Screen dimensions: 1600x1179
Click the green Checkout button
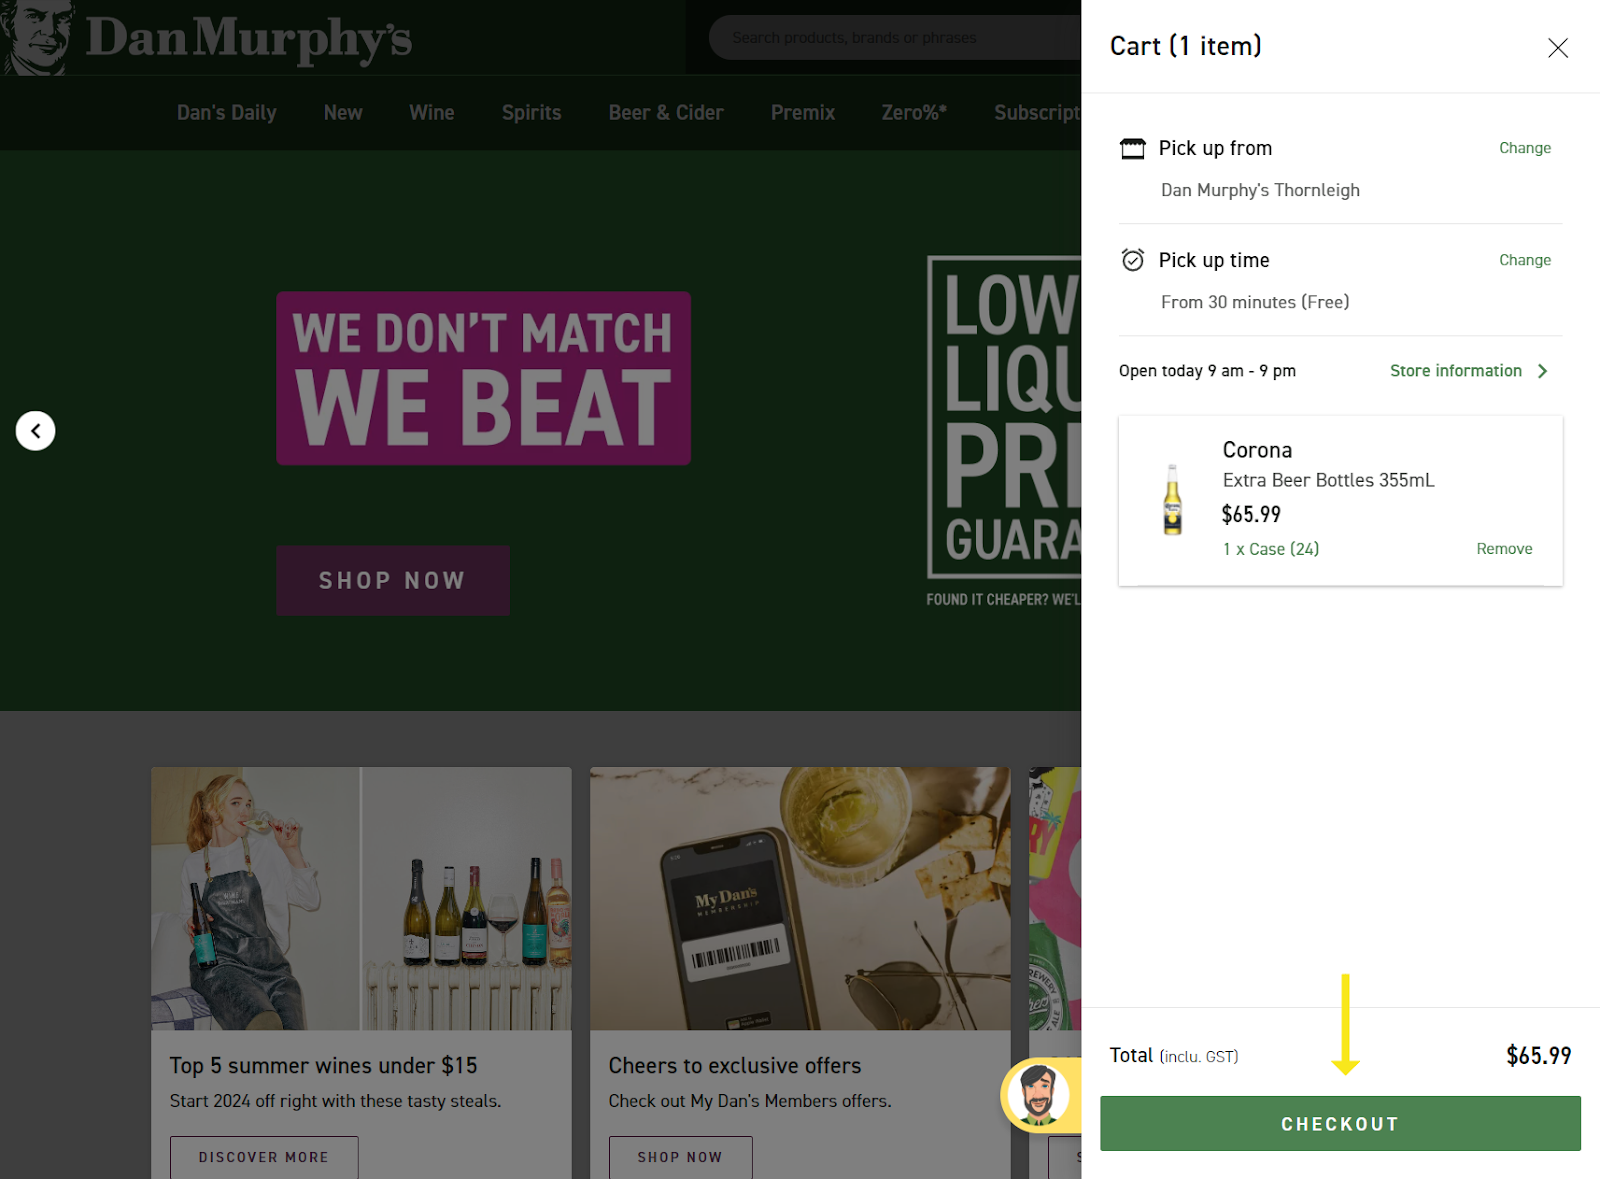(1340, 1124)
